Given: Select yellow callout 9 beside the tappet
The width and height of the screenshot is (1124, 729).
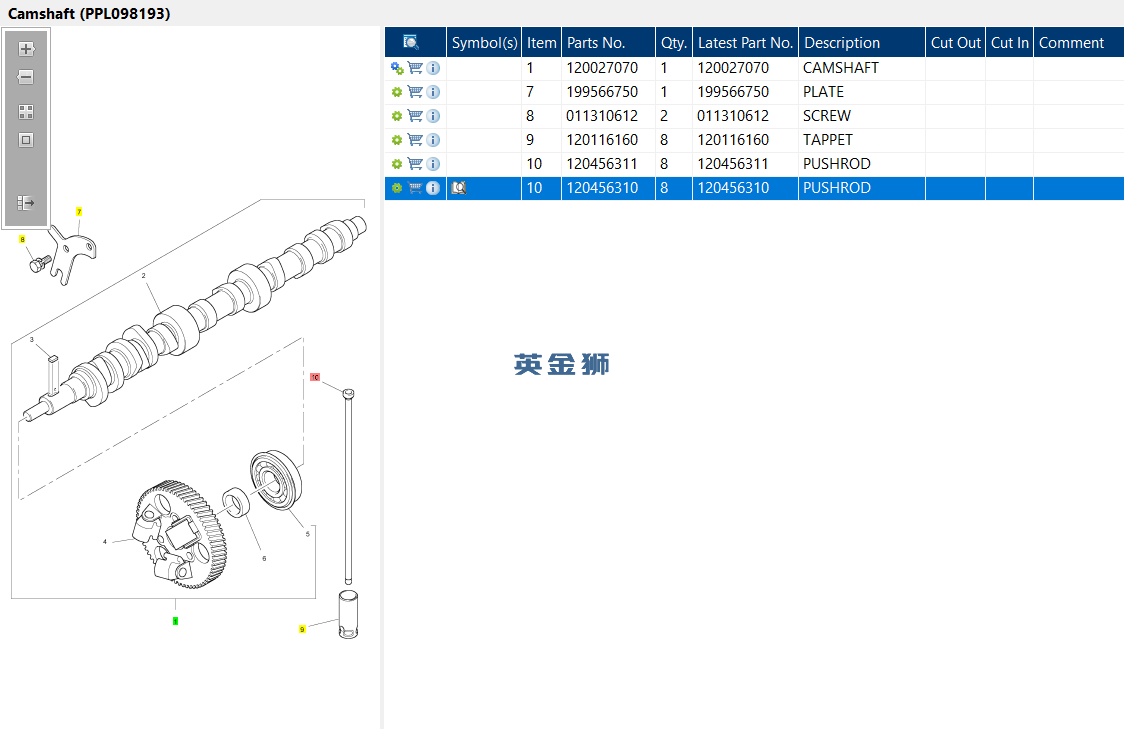Looking at the screenshot, I should [302, 629].
